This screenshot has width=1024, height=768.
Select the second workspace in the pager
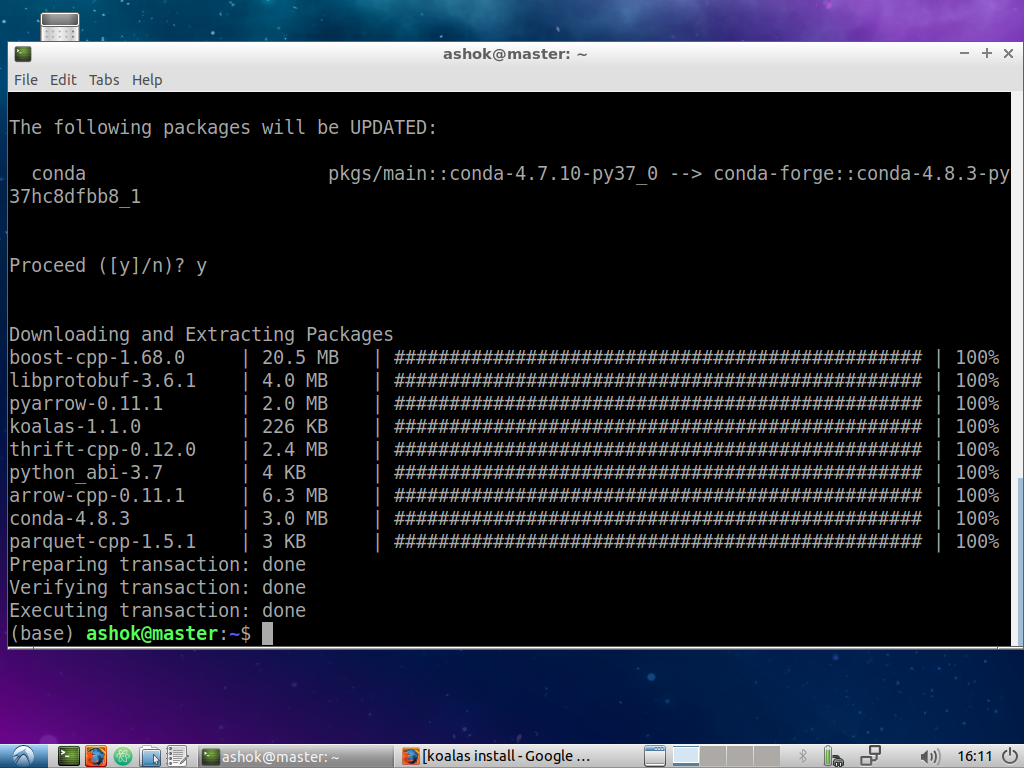point(712,756)
